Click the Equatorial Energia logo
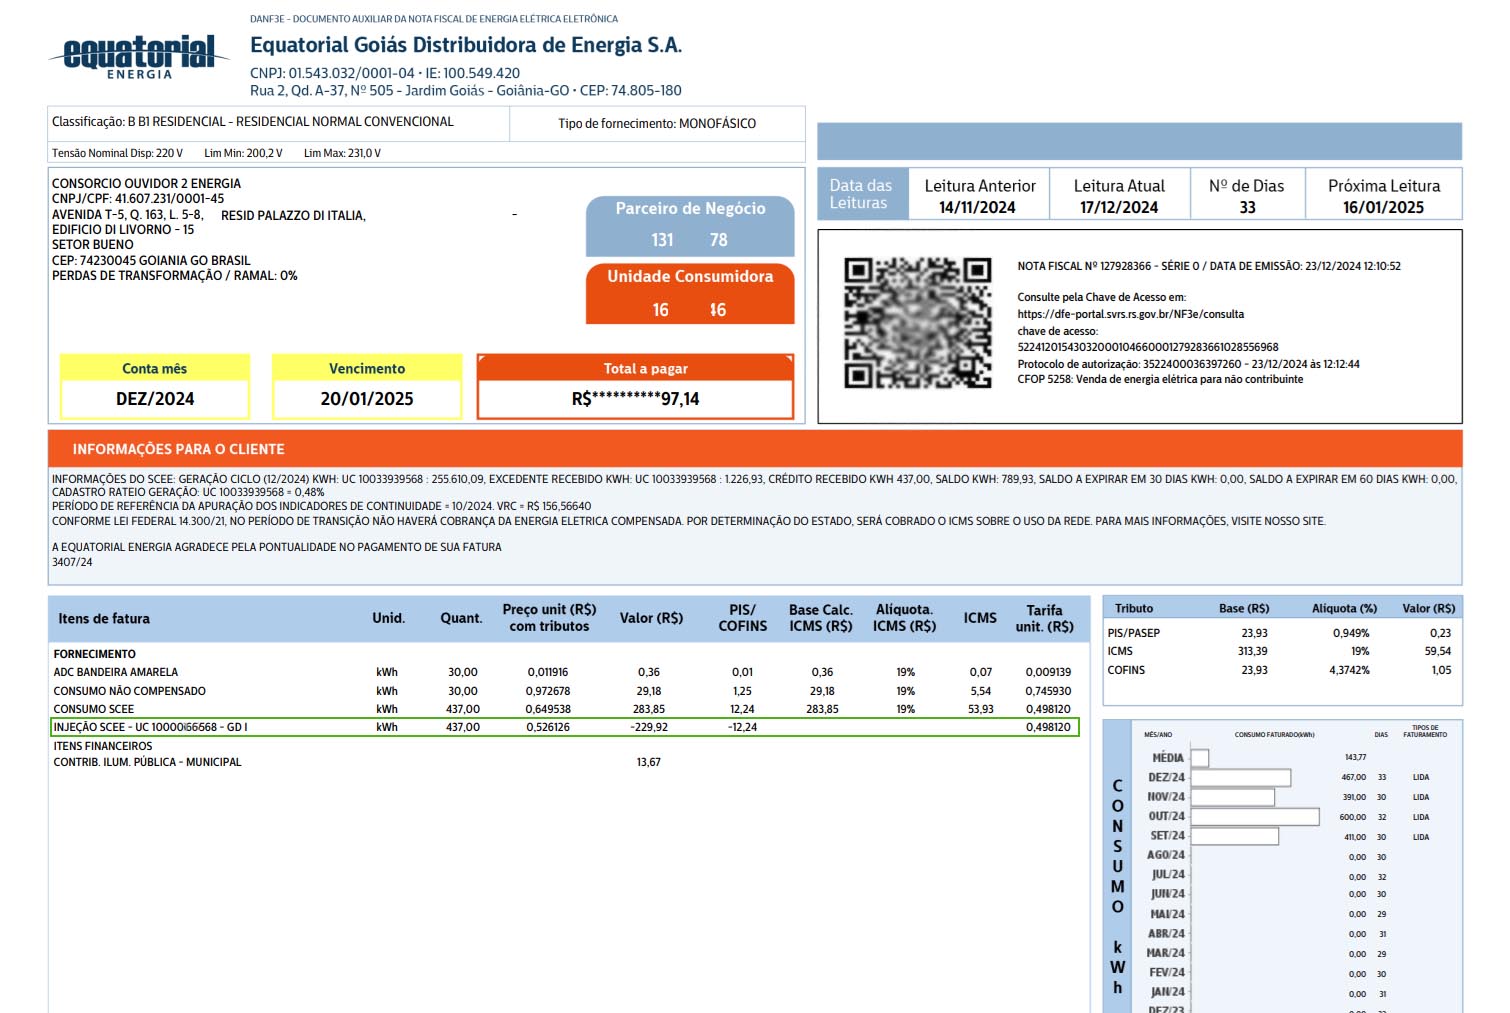Screen dimensions: 1510x1013 tap(138, 56)
